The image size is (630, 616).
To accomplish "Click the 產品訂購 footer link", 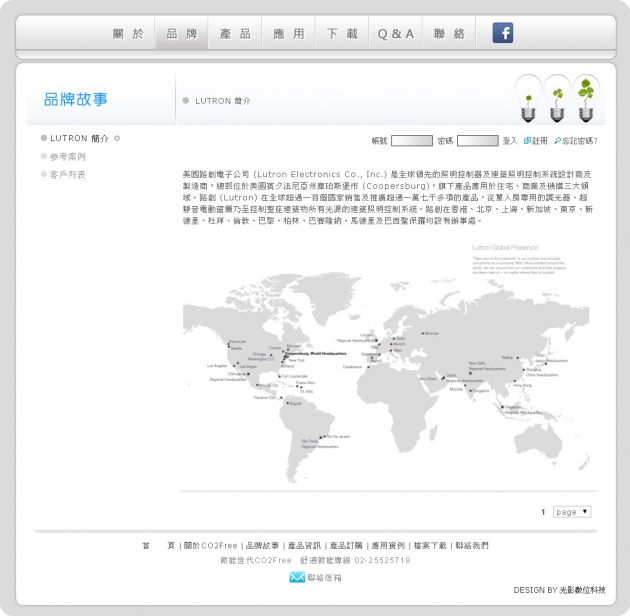I will (346, 546).
